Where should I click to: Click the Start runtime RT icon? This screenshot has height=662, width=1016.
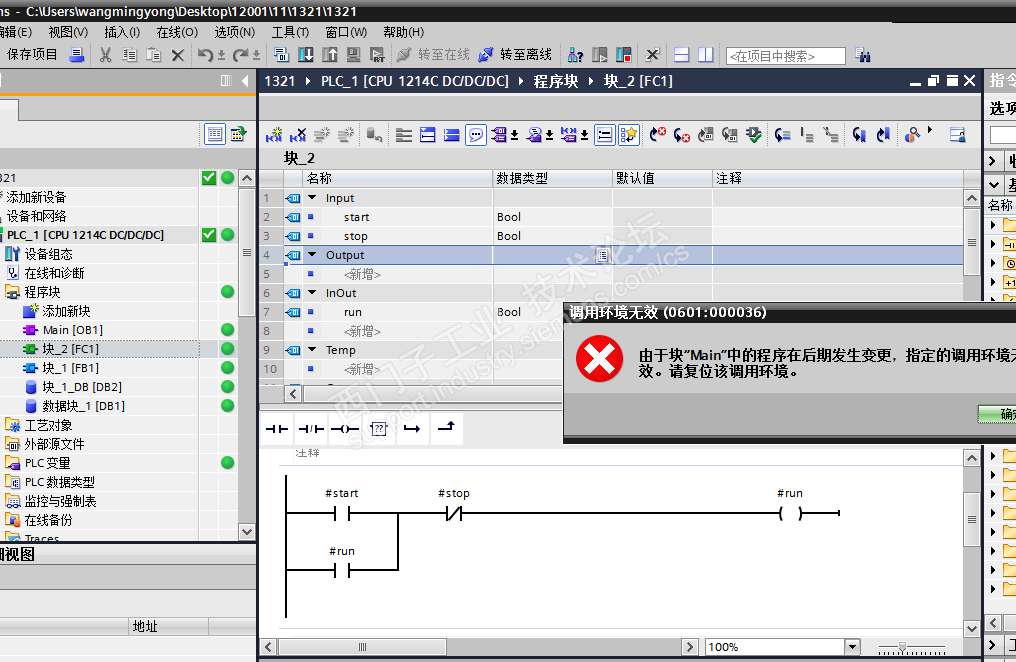coord(377,55)
